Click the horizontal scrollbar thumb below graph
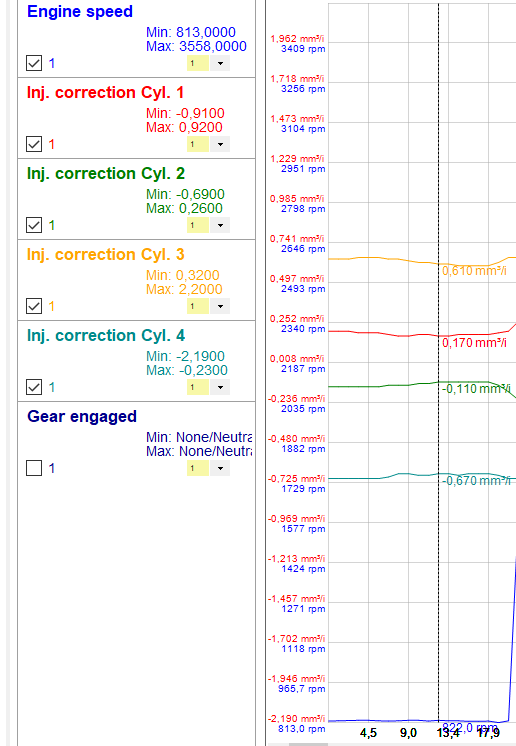The width and height of the screenshot is (516, 746). pos(308,744)
